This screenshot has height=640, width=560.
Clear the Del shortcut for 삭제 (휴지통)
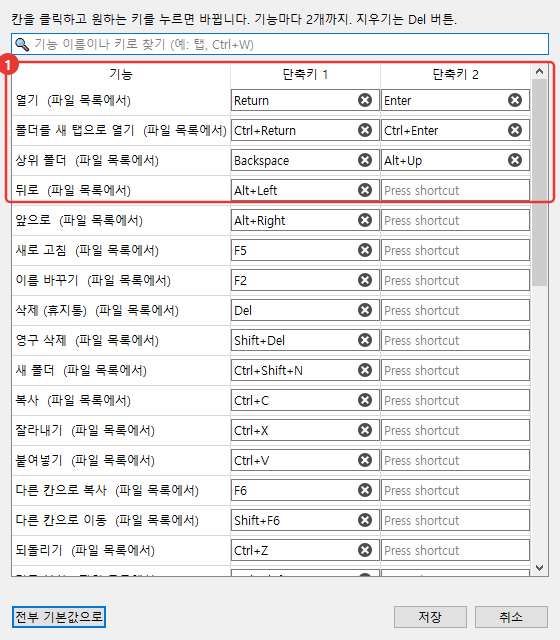365,310
